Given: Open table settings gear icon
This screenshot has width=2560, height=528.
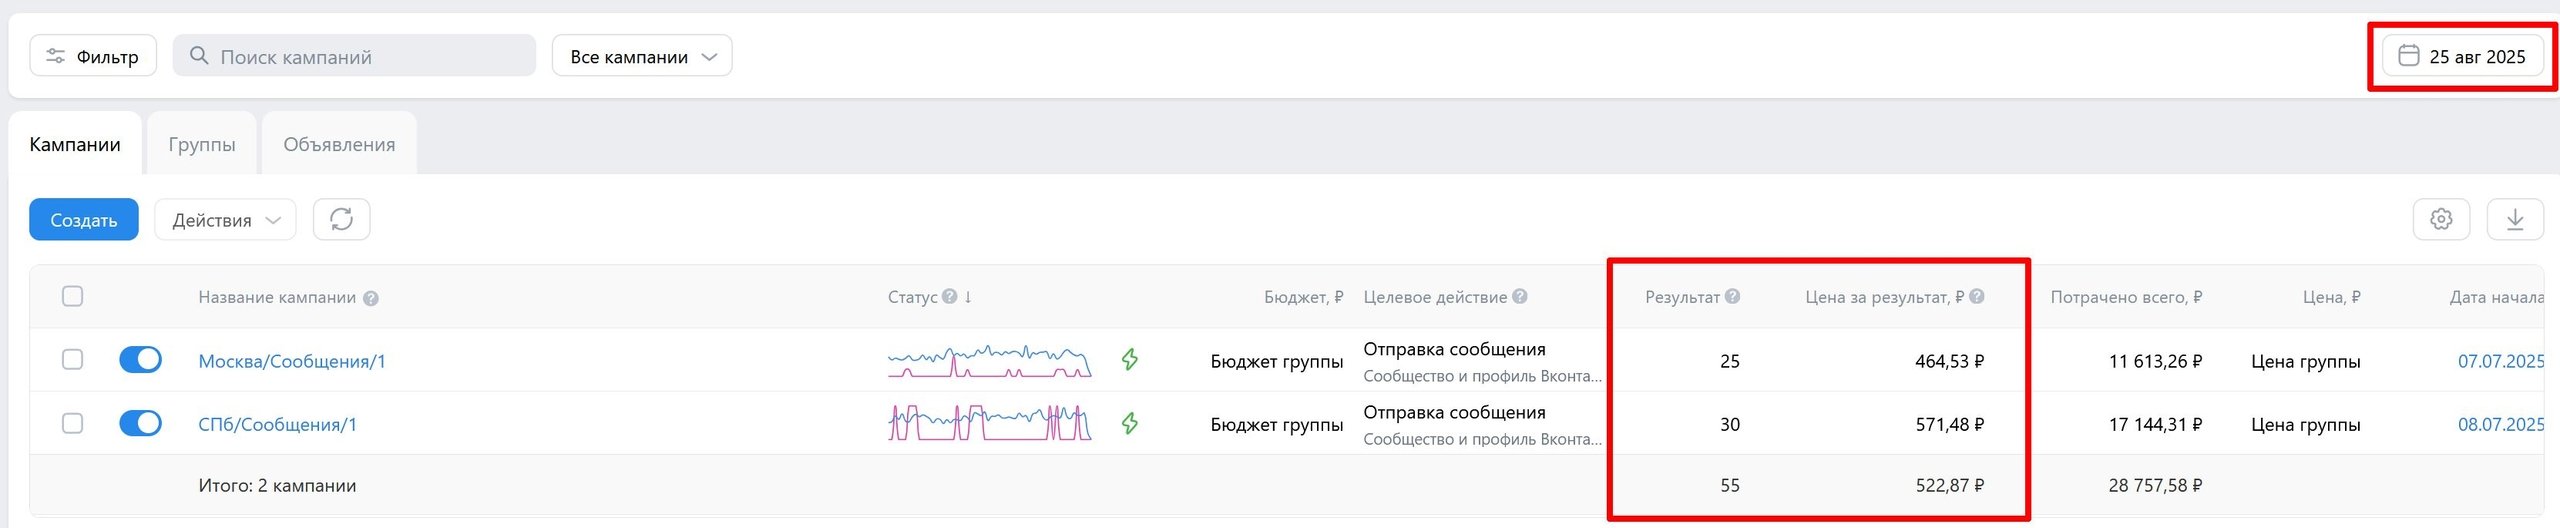Looking at the screenshot, I should [x=2441, y=220].
